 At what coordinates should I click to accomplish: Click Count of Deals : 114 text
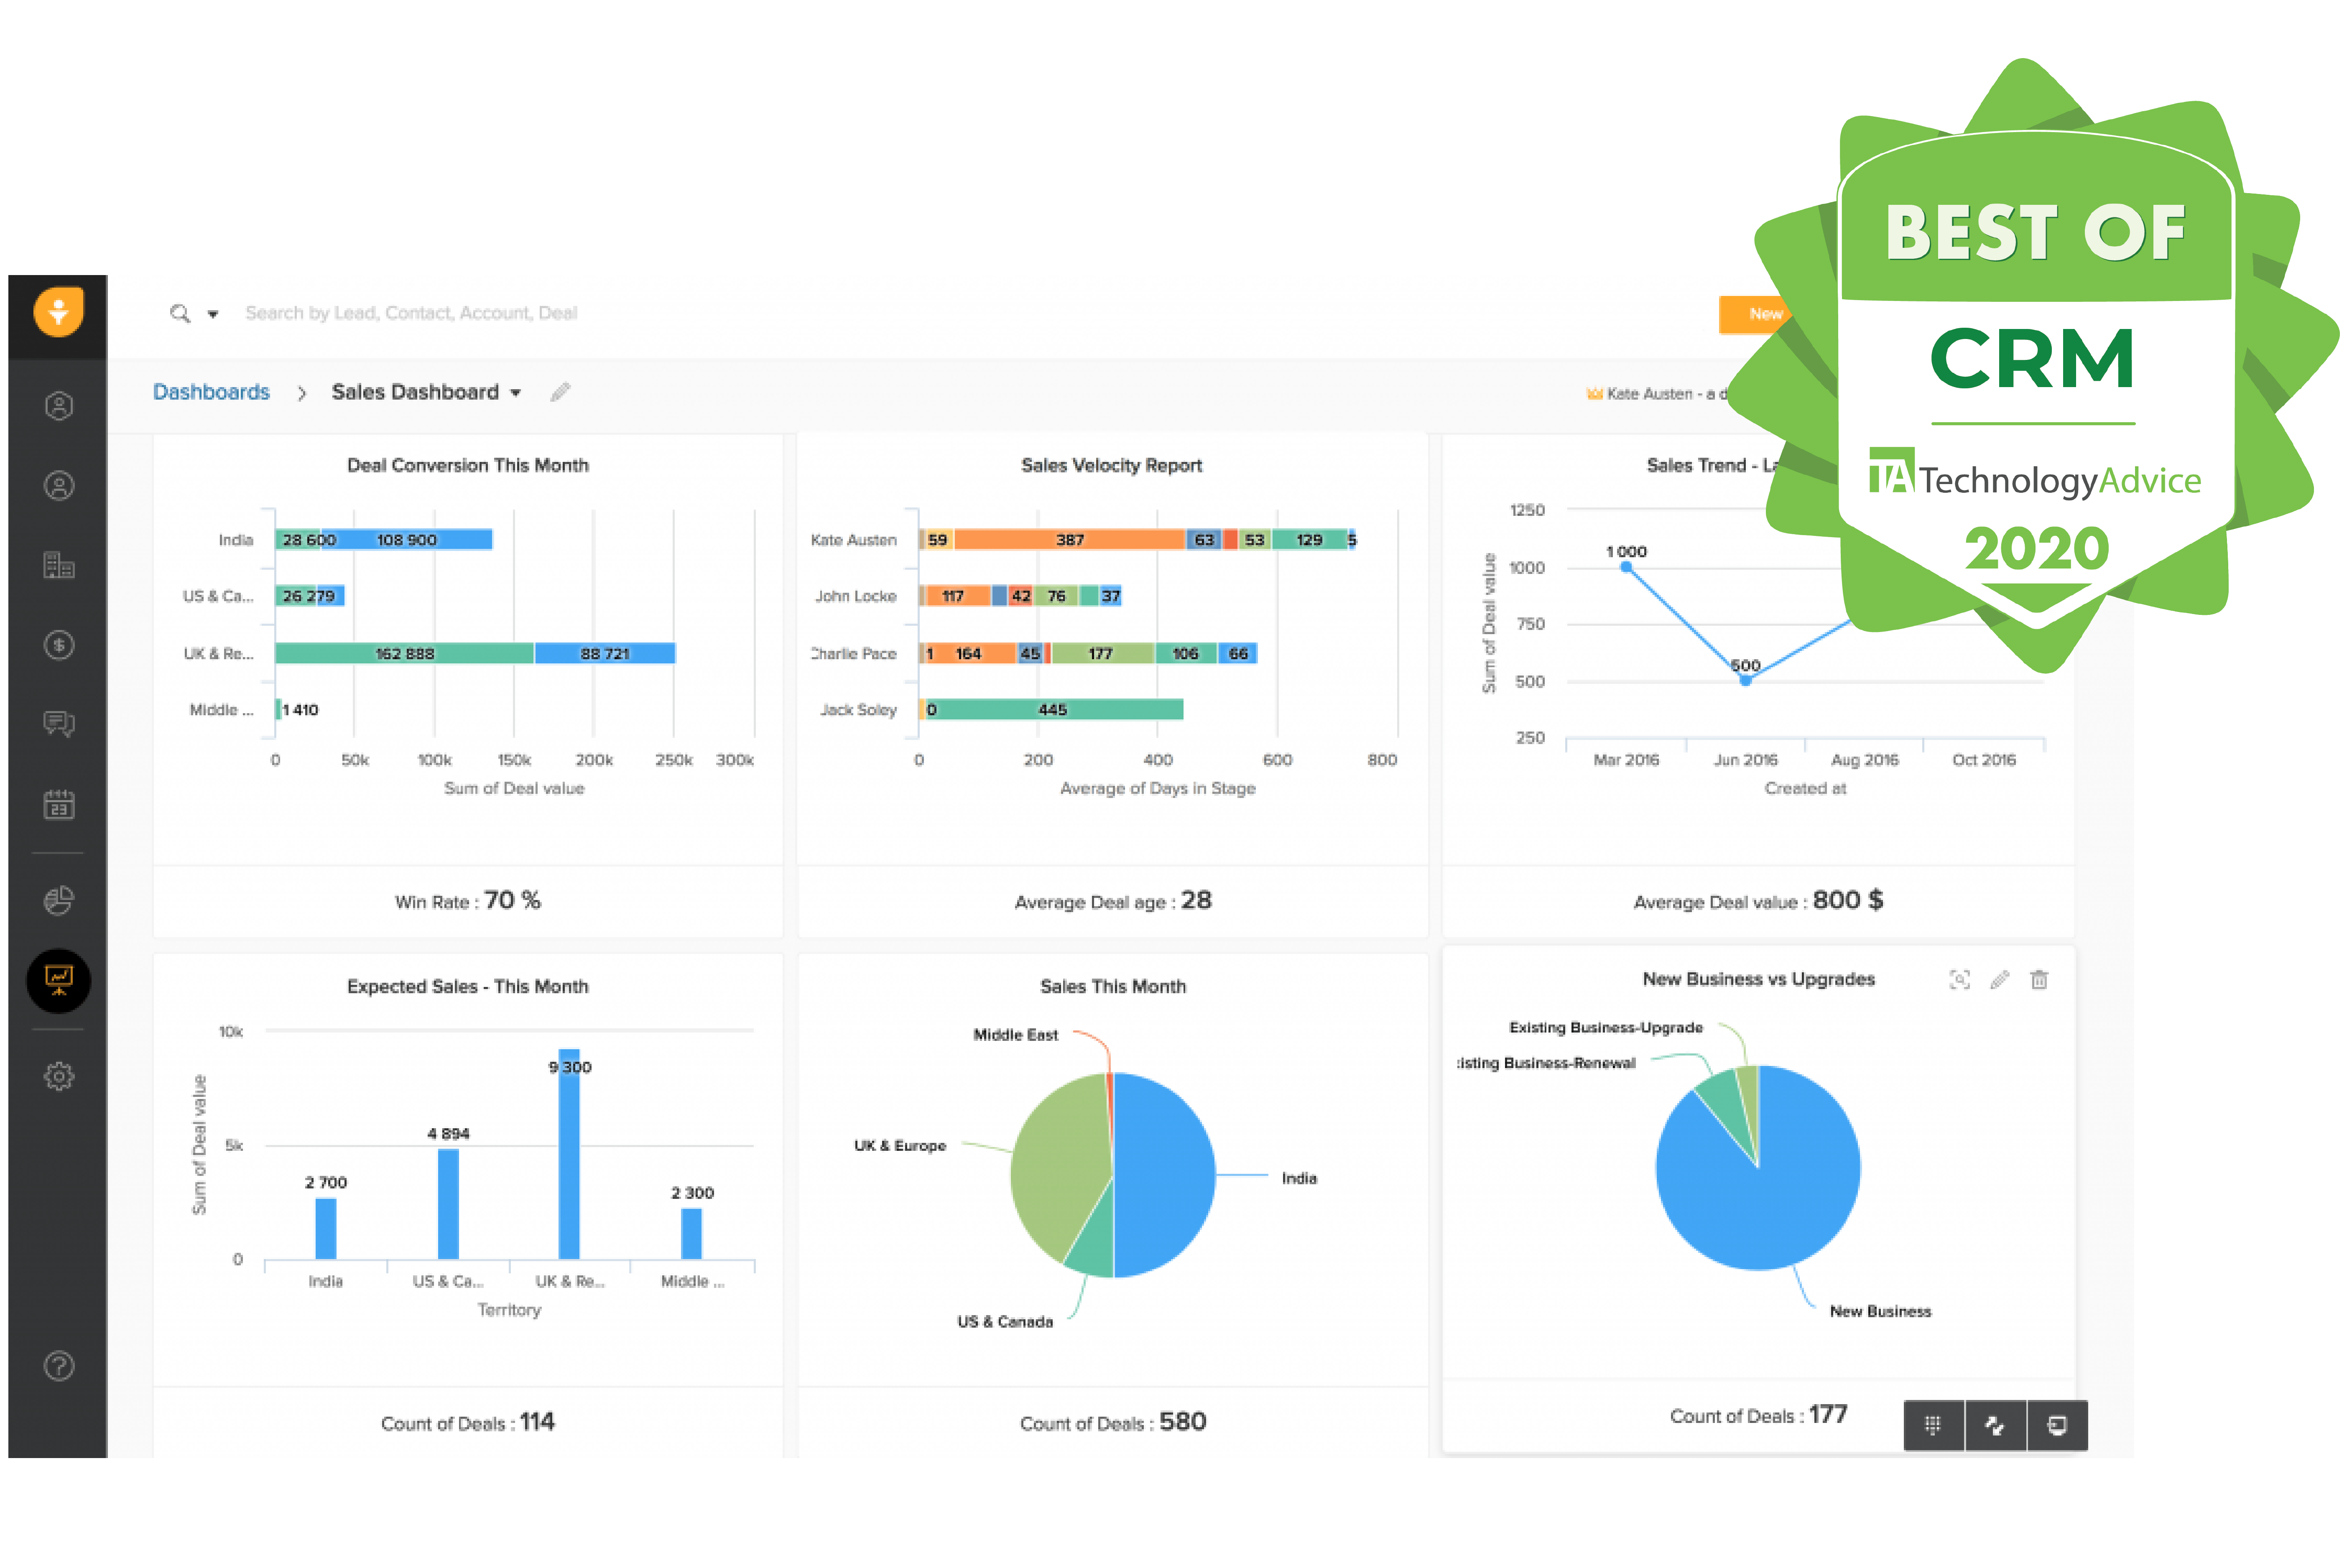(467, 1423)
